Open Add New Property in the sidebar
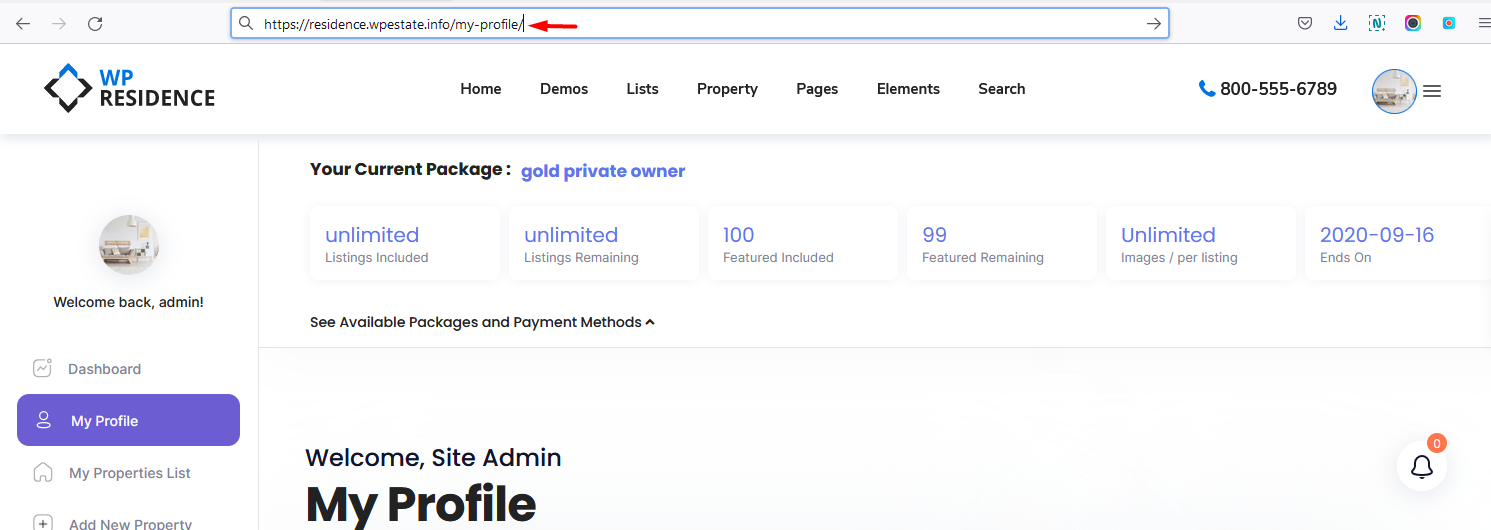Viewport: 1491px width, 530px height. pos(128,522)
